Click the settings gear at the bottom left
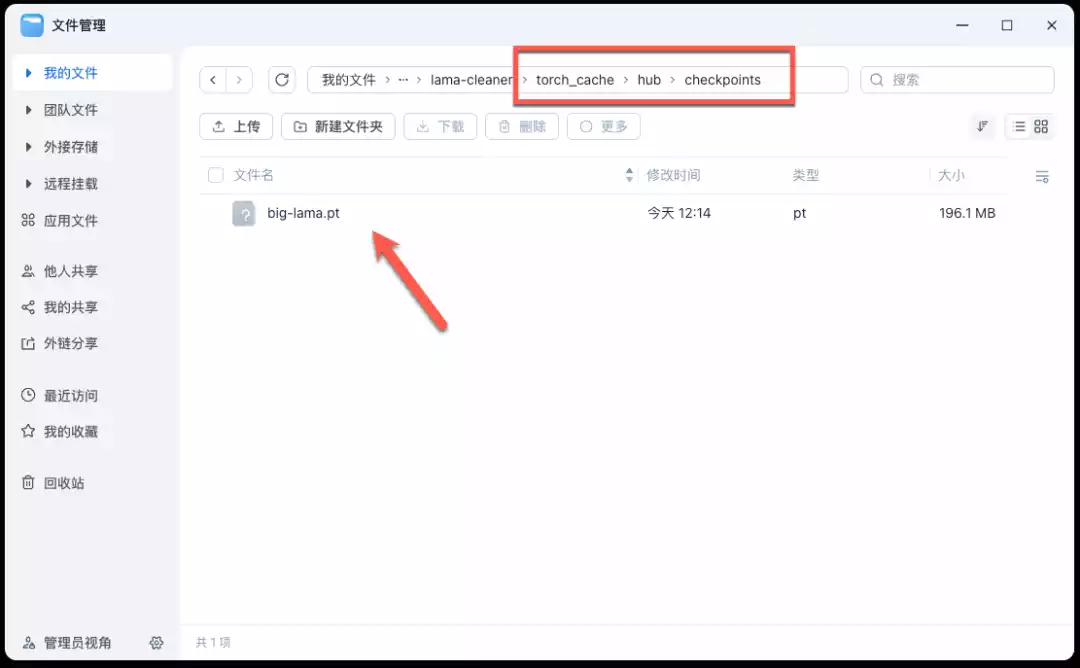The width and height of the screenshot is (1080, 668). coord(156,643)
